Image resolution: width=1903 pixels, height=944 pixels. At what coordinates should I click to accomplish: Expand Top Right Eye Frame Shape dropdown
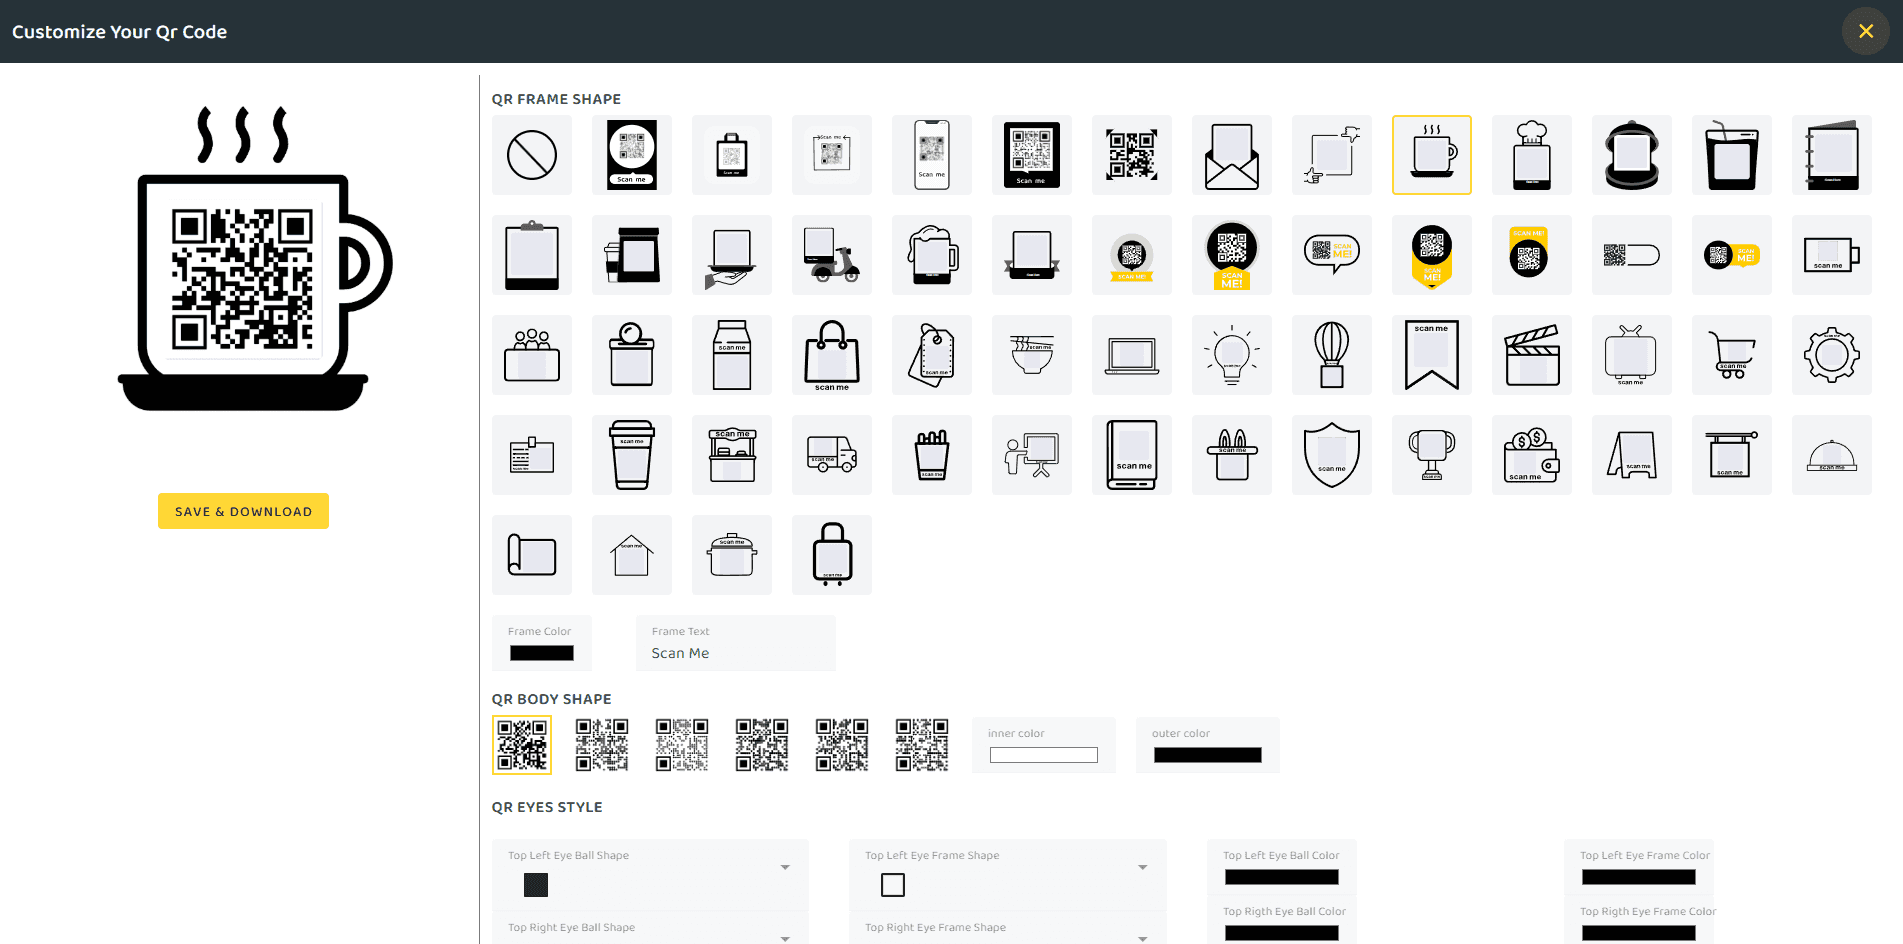click(1008, 929)
